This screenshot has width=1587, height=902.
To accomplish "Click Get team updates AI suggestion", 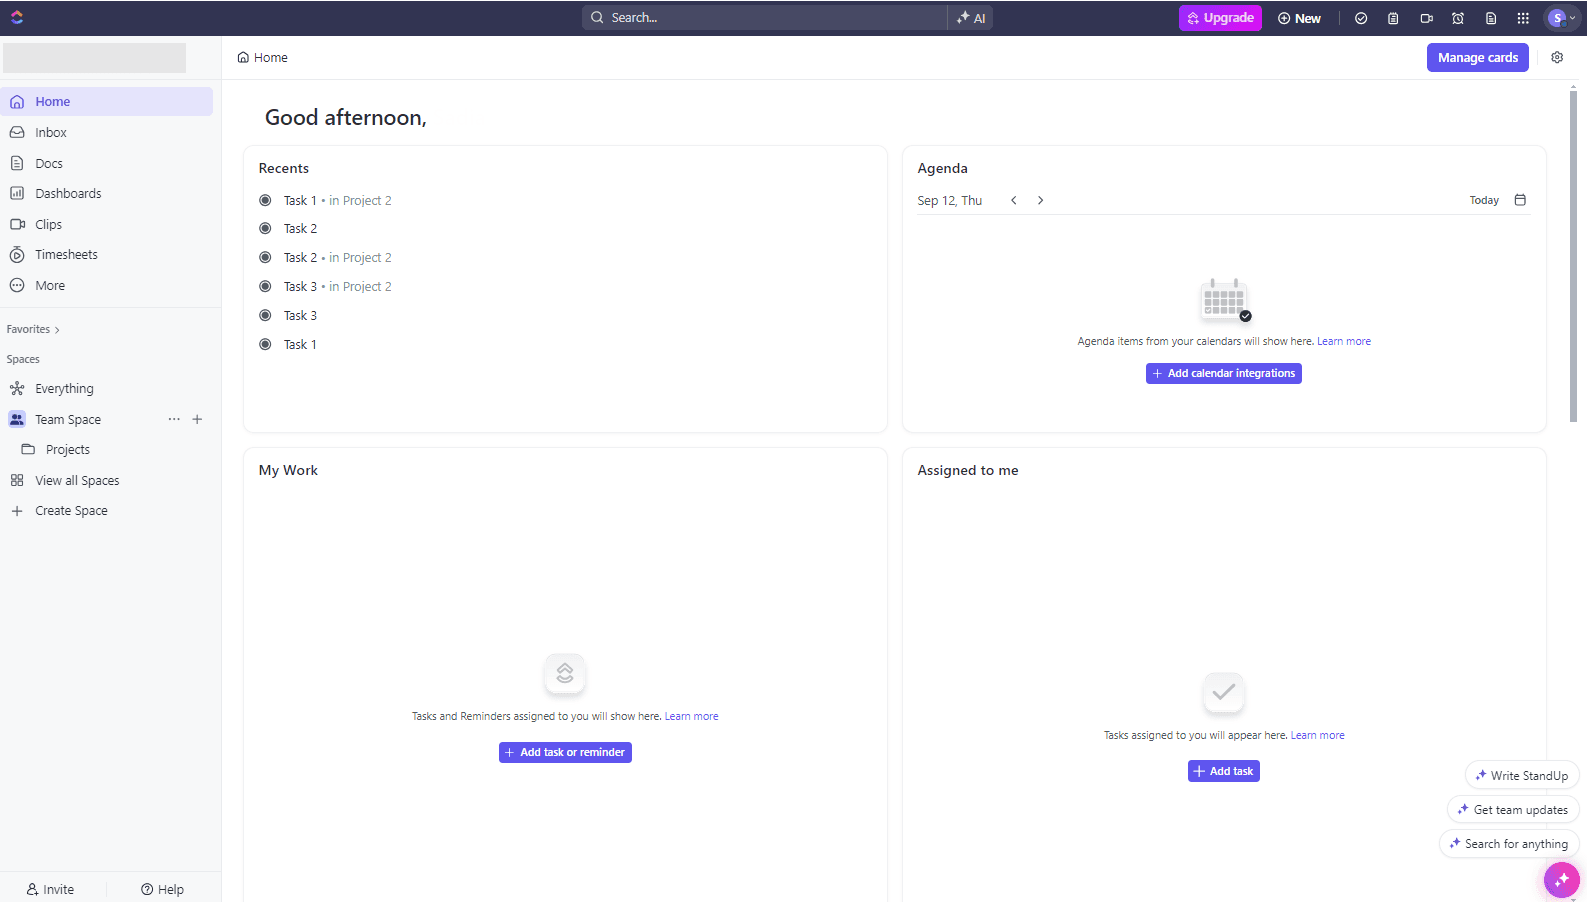I will [x=1513, y=809].
